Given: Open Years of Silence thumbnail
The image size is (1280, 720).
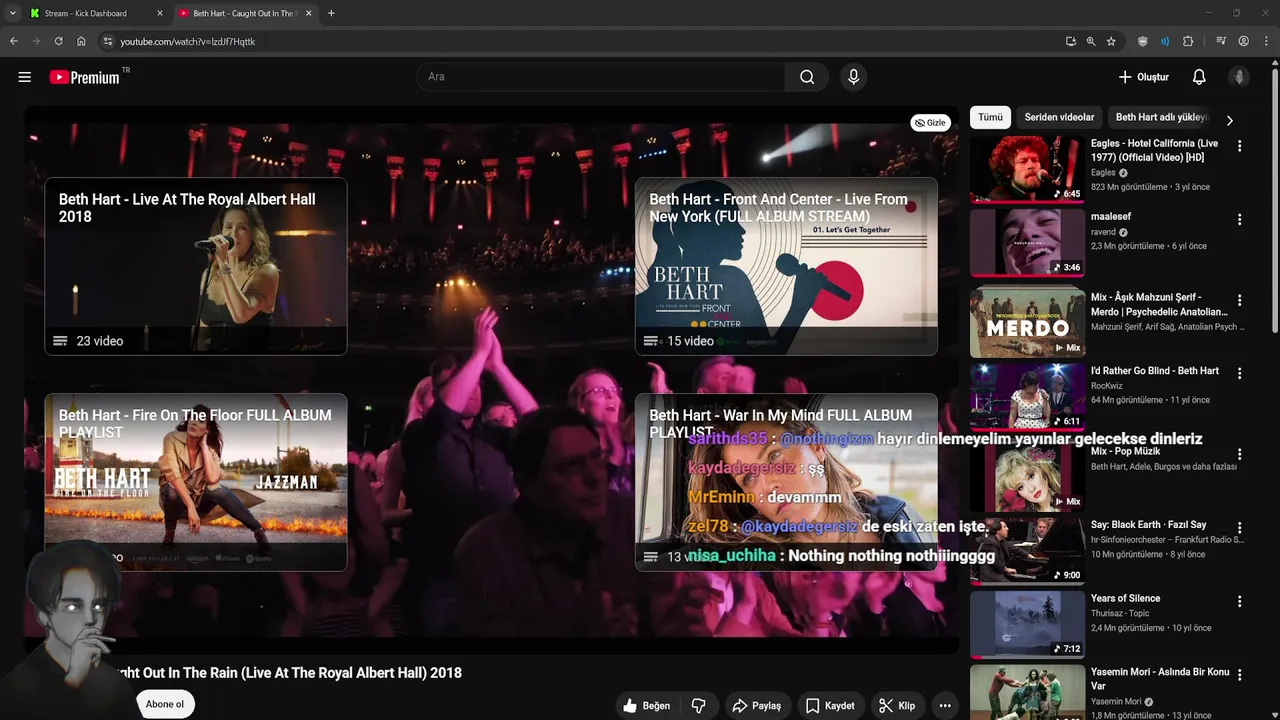Looking at the screenshot, I should tap(1027, 624).
